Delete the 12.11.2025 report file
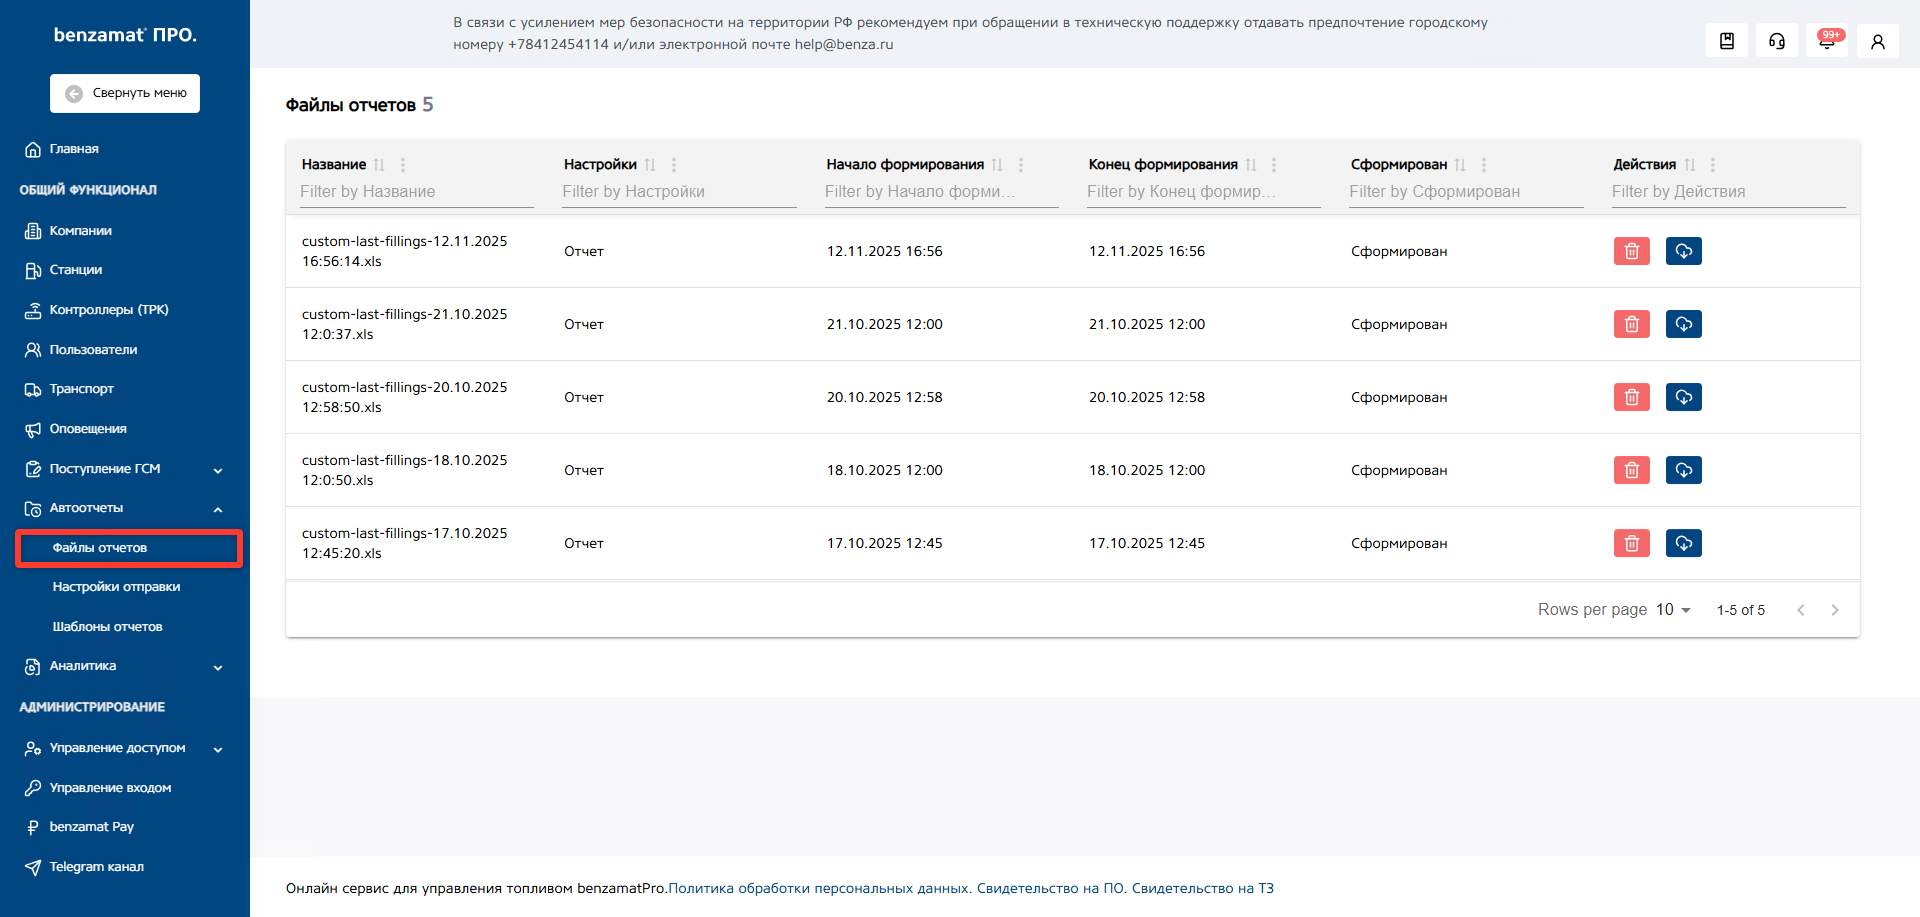 tap(1631, 251)
